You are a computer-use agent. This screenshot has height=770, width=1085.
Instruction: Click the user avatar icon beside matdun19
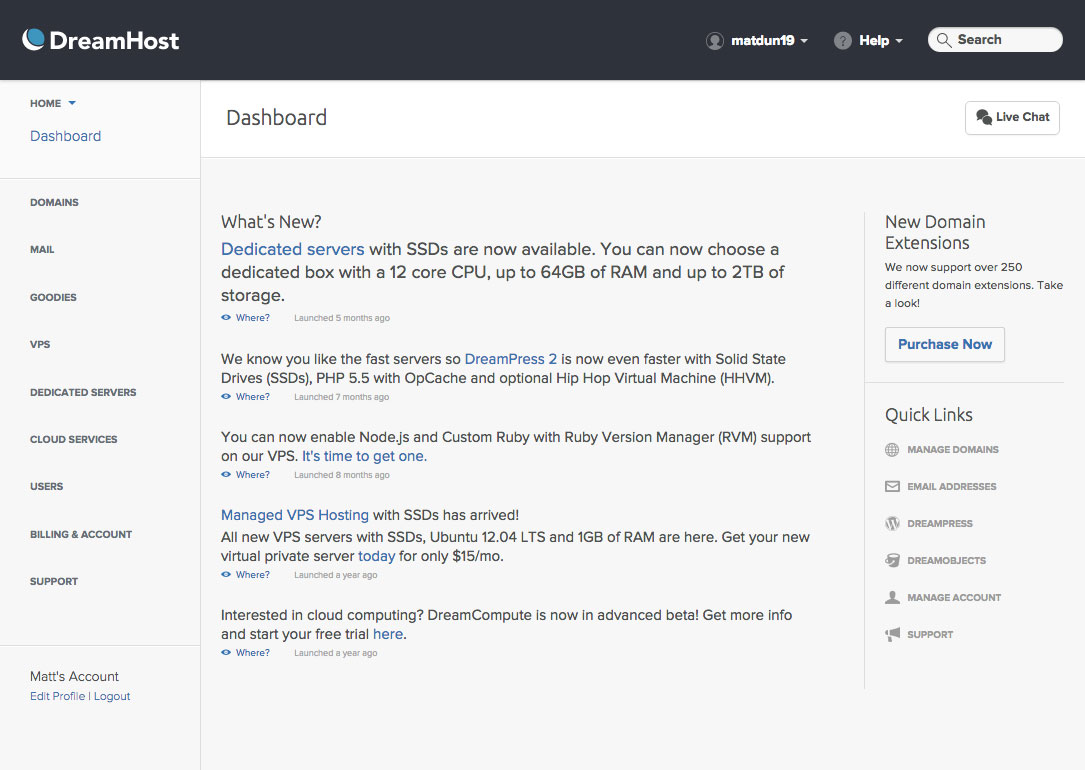714,41
